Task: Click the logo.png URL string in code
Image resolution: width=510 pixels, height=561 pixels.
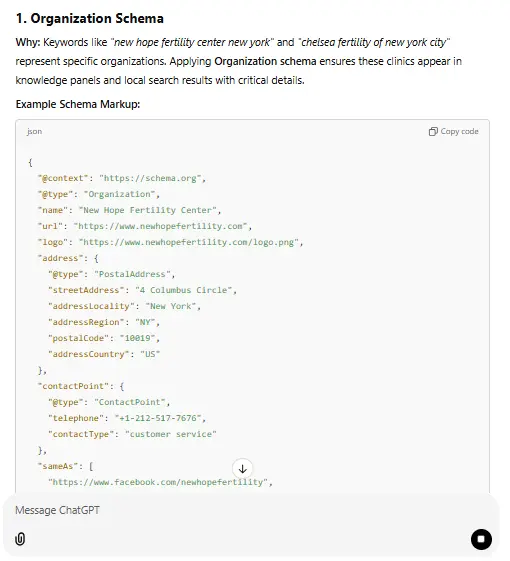Action: tap(189, 242)
